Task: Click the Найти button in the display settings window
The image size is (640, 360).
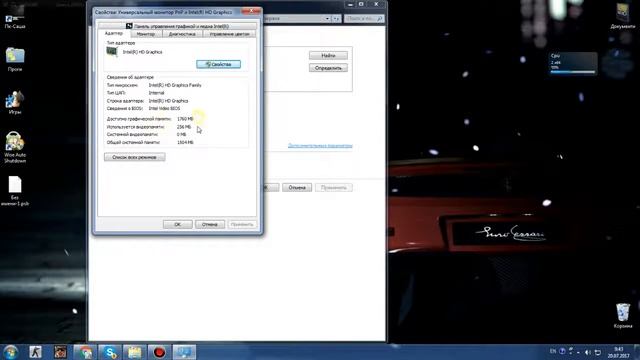Action: click(x=328, y=56)
